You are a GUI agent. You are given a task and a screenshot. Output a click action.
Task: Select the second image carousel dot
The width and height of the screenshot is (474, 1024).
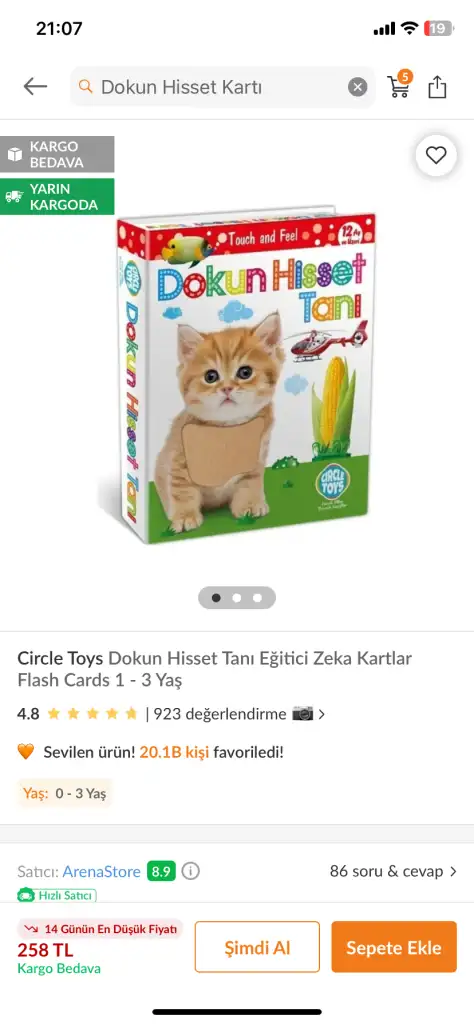(237, 598)
